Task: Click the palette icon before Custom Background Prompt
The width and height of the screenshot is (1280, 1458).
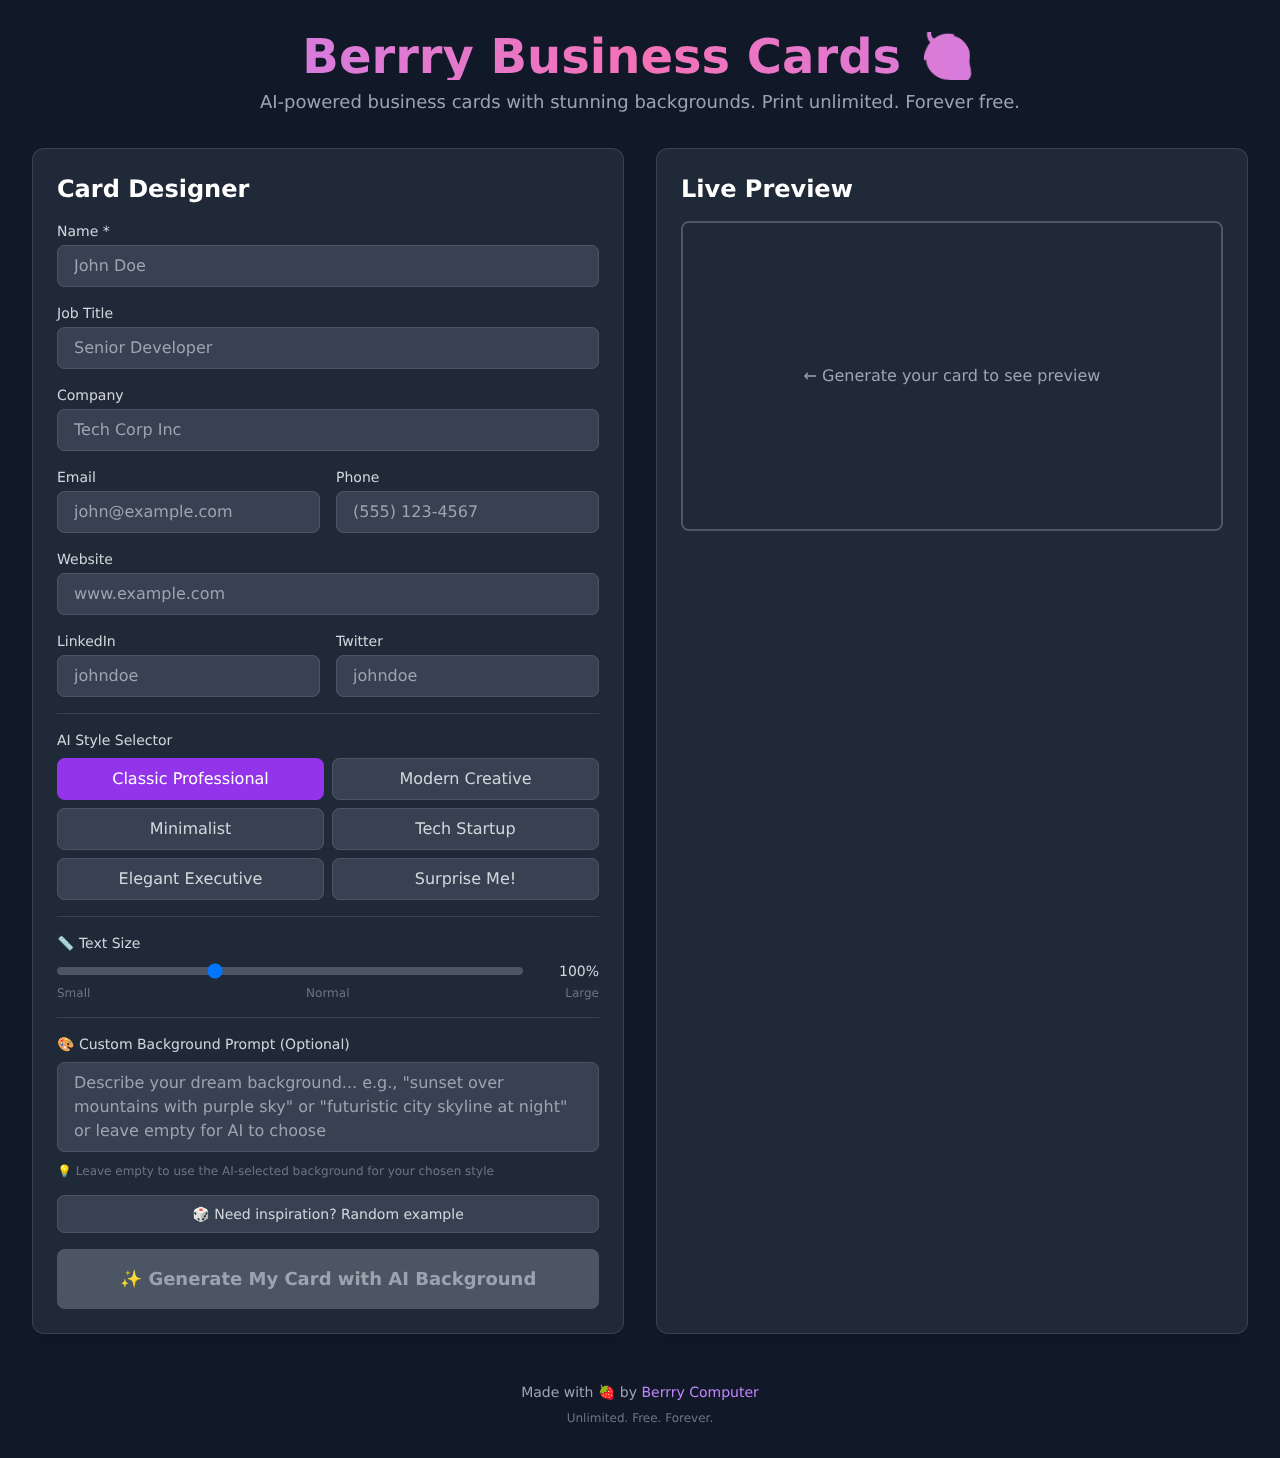Action: point(64,1043)
